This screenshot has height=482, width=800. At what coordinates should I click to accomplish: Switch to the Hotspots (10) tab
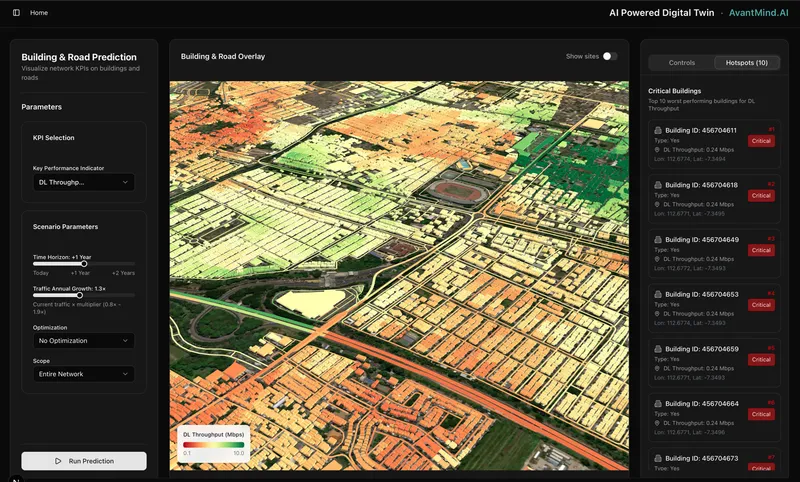point(746,63)
